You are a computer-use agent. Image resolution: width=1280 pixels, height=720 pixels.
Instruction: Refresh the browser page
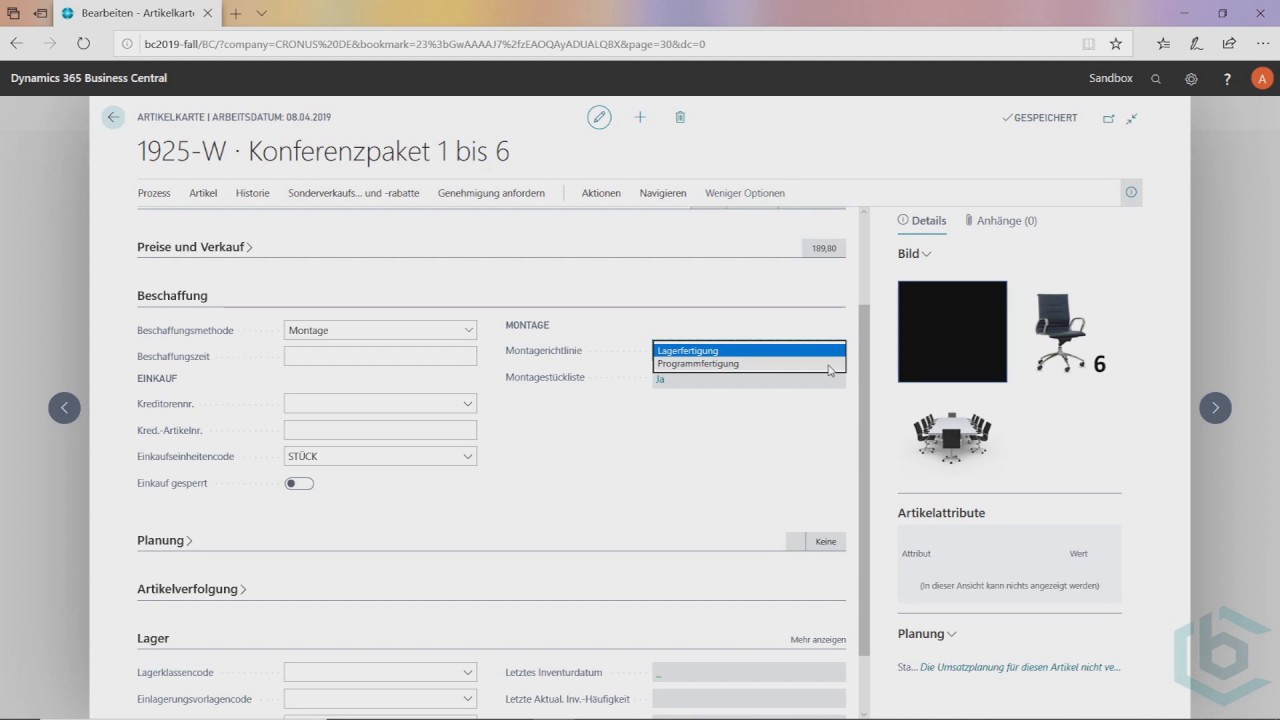tap(83, 44)
